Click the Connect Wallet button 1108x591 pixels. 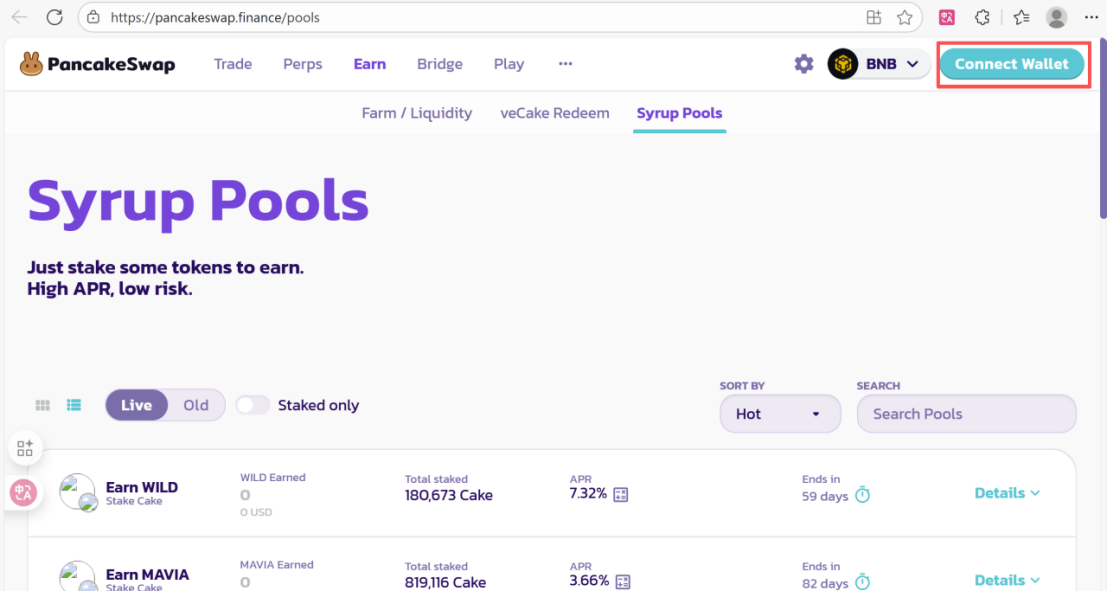pyautogui.click(x=1012, y=64)
